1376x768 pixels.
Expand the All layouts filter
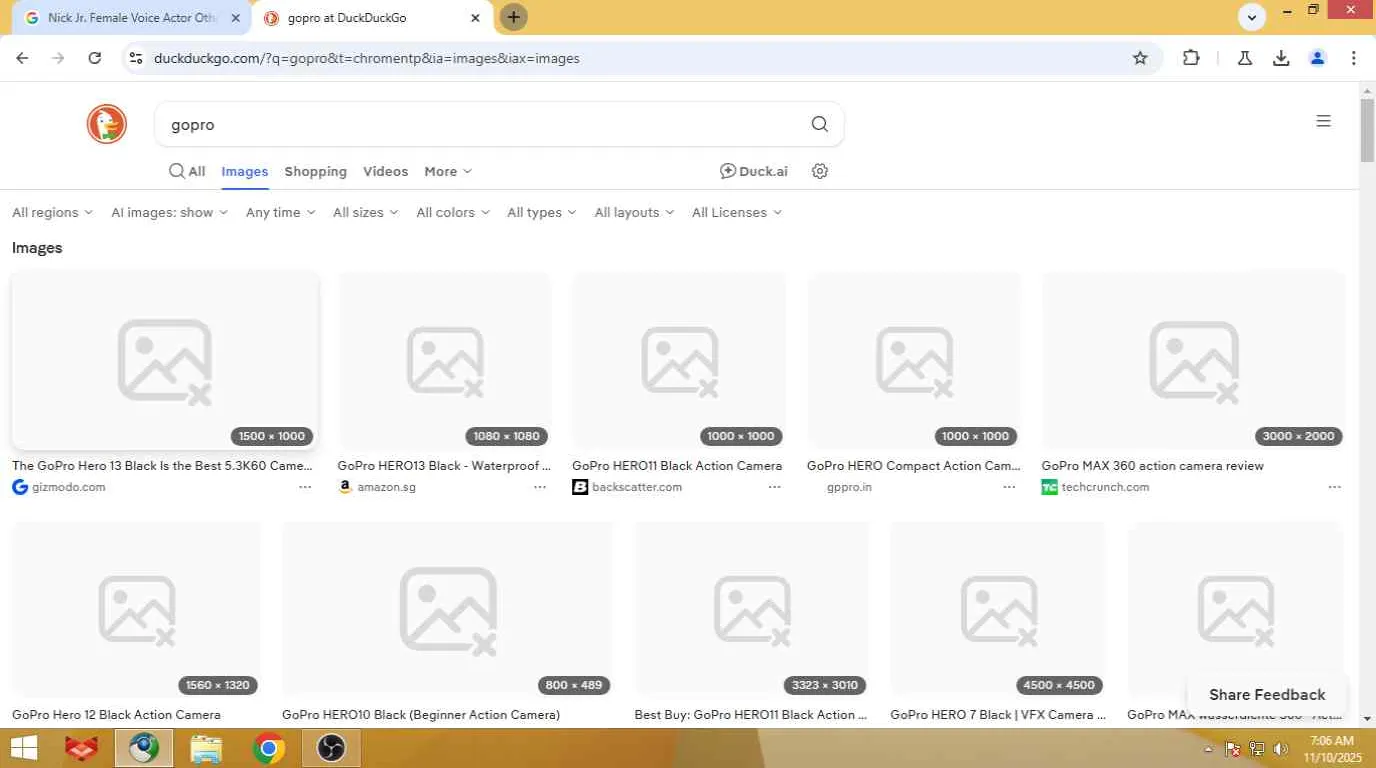point(634,212)
